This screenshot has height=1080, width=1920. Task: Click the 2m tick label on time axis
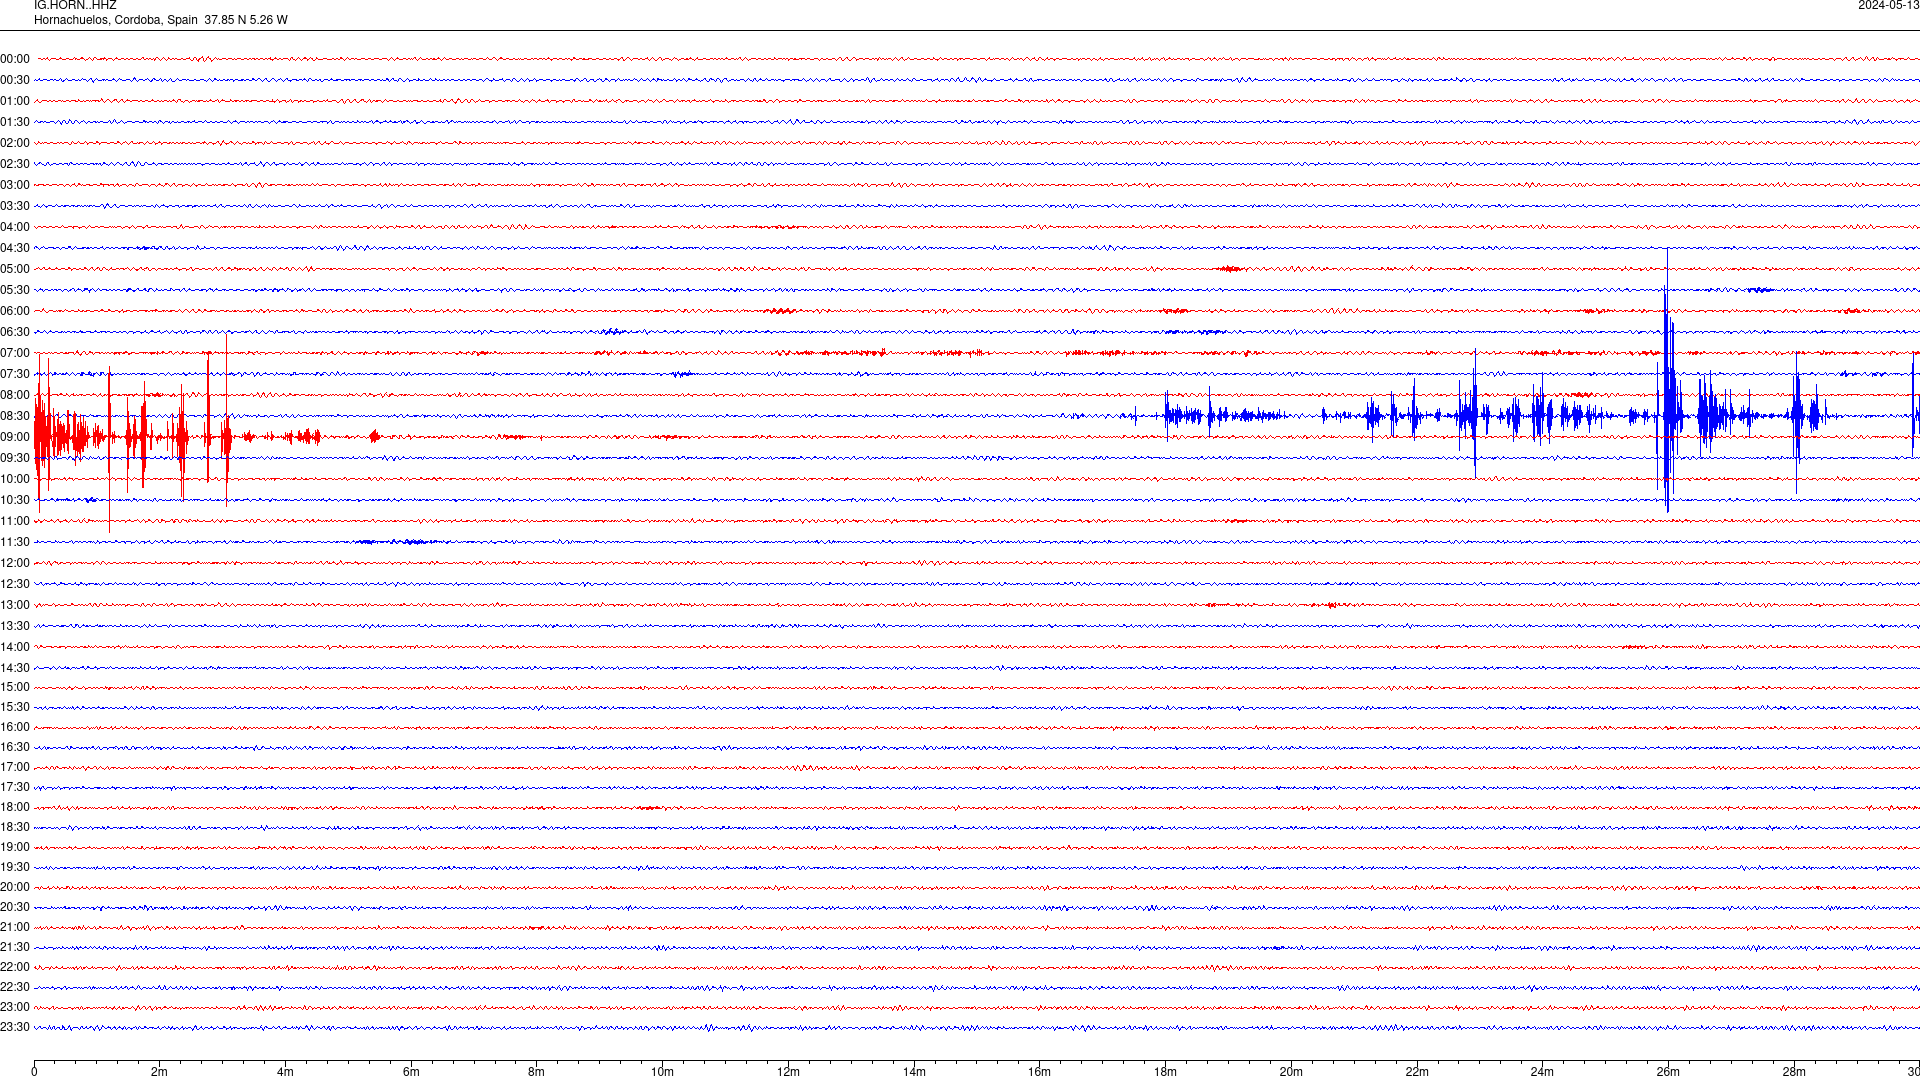click(160, 1072)
